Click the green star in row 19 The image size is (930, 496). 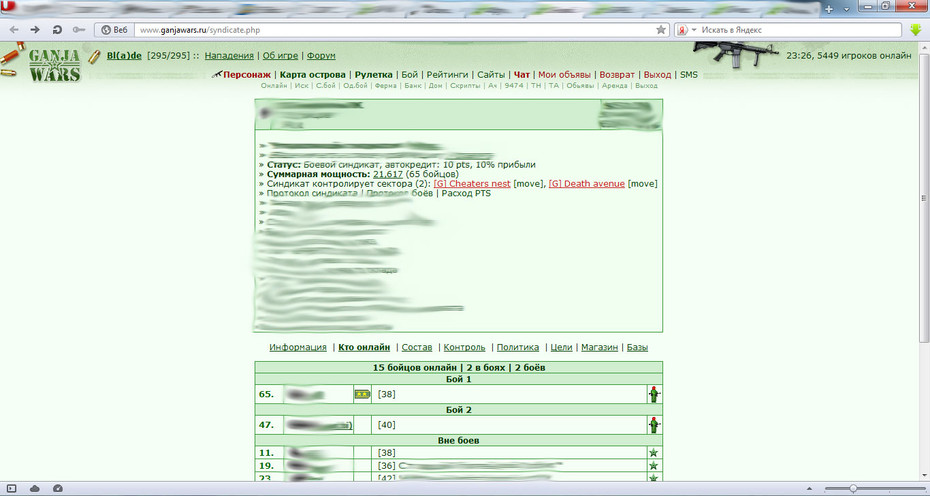(x=654, y=466)
